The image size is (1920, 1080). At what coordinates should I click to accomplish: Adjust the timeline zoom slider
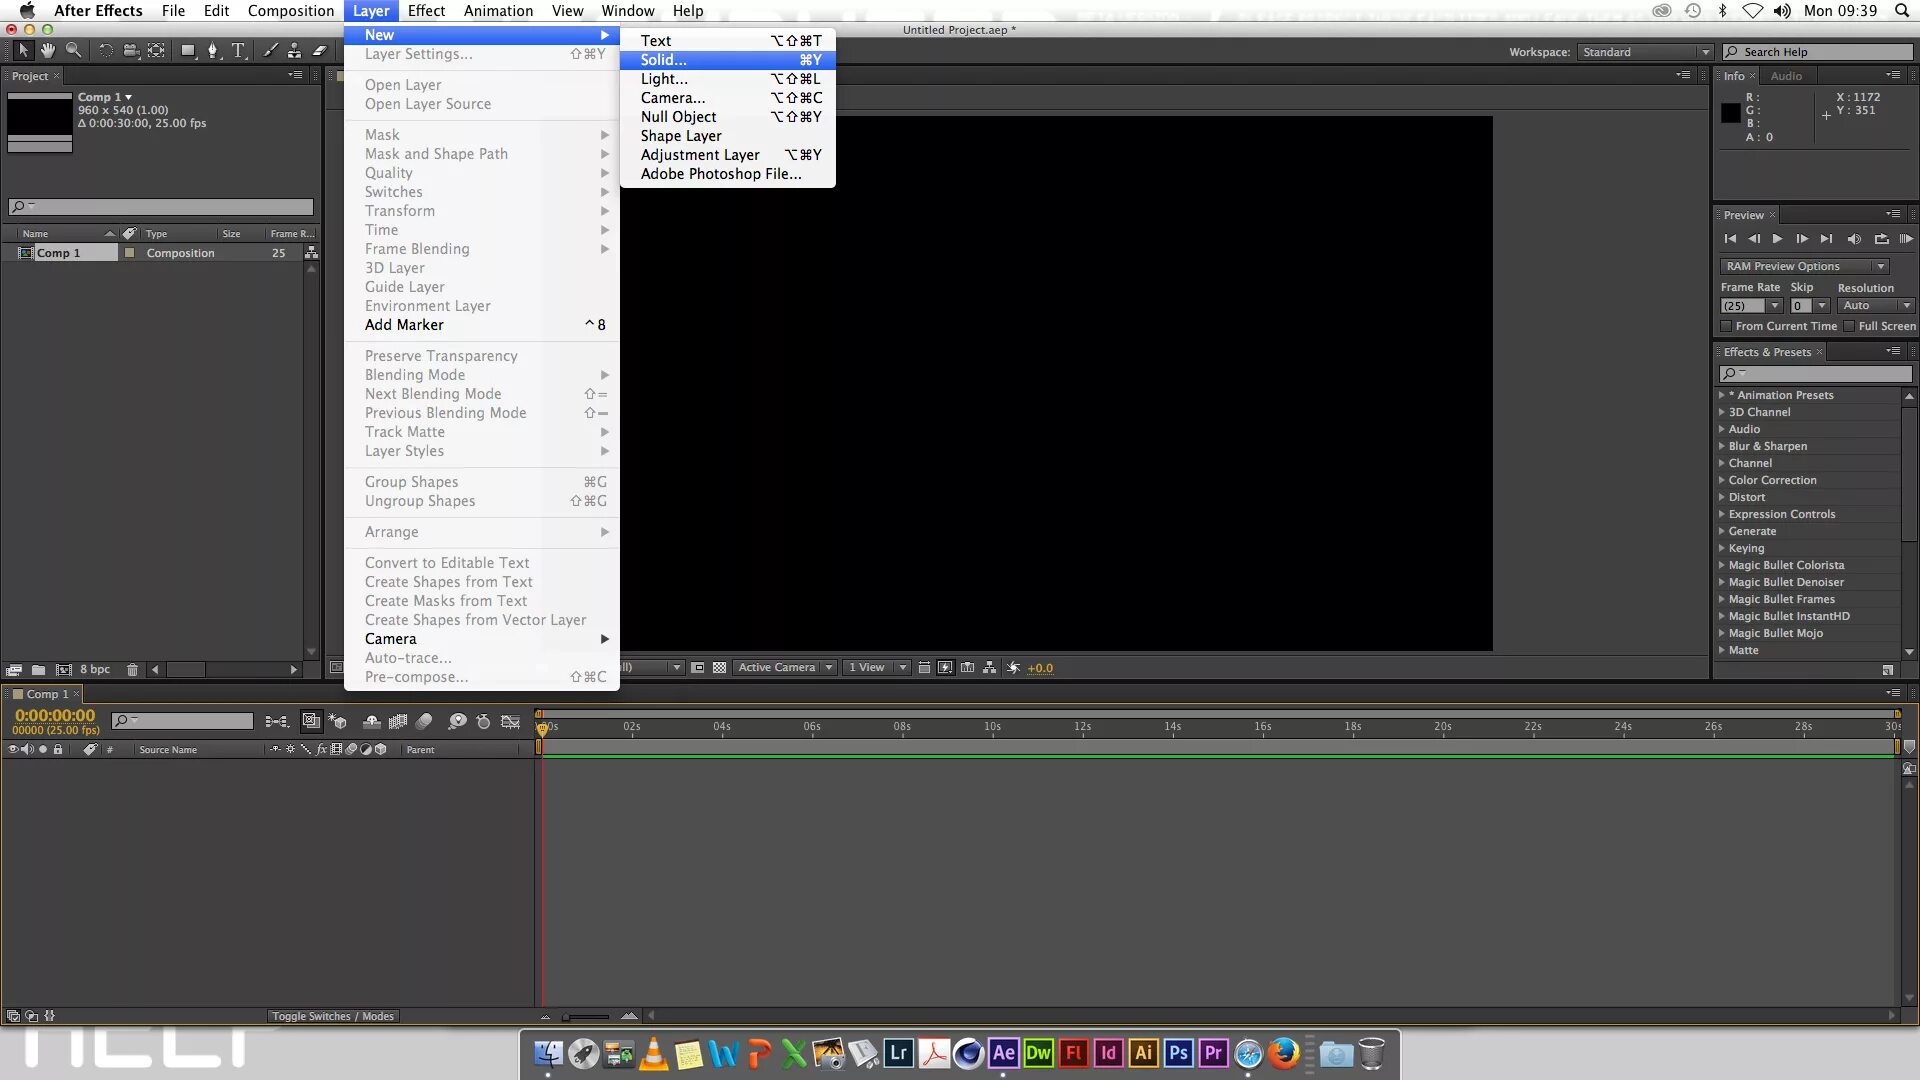coord(586,1016)
